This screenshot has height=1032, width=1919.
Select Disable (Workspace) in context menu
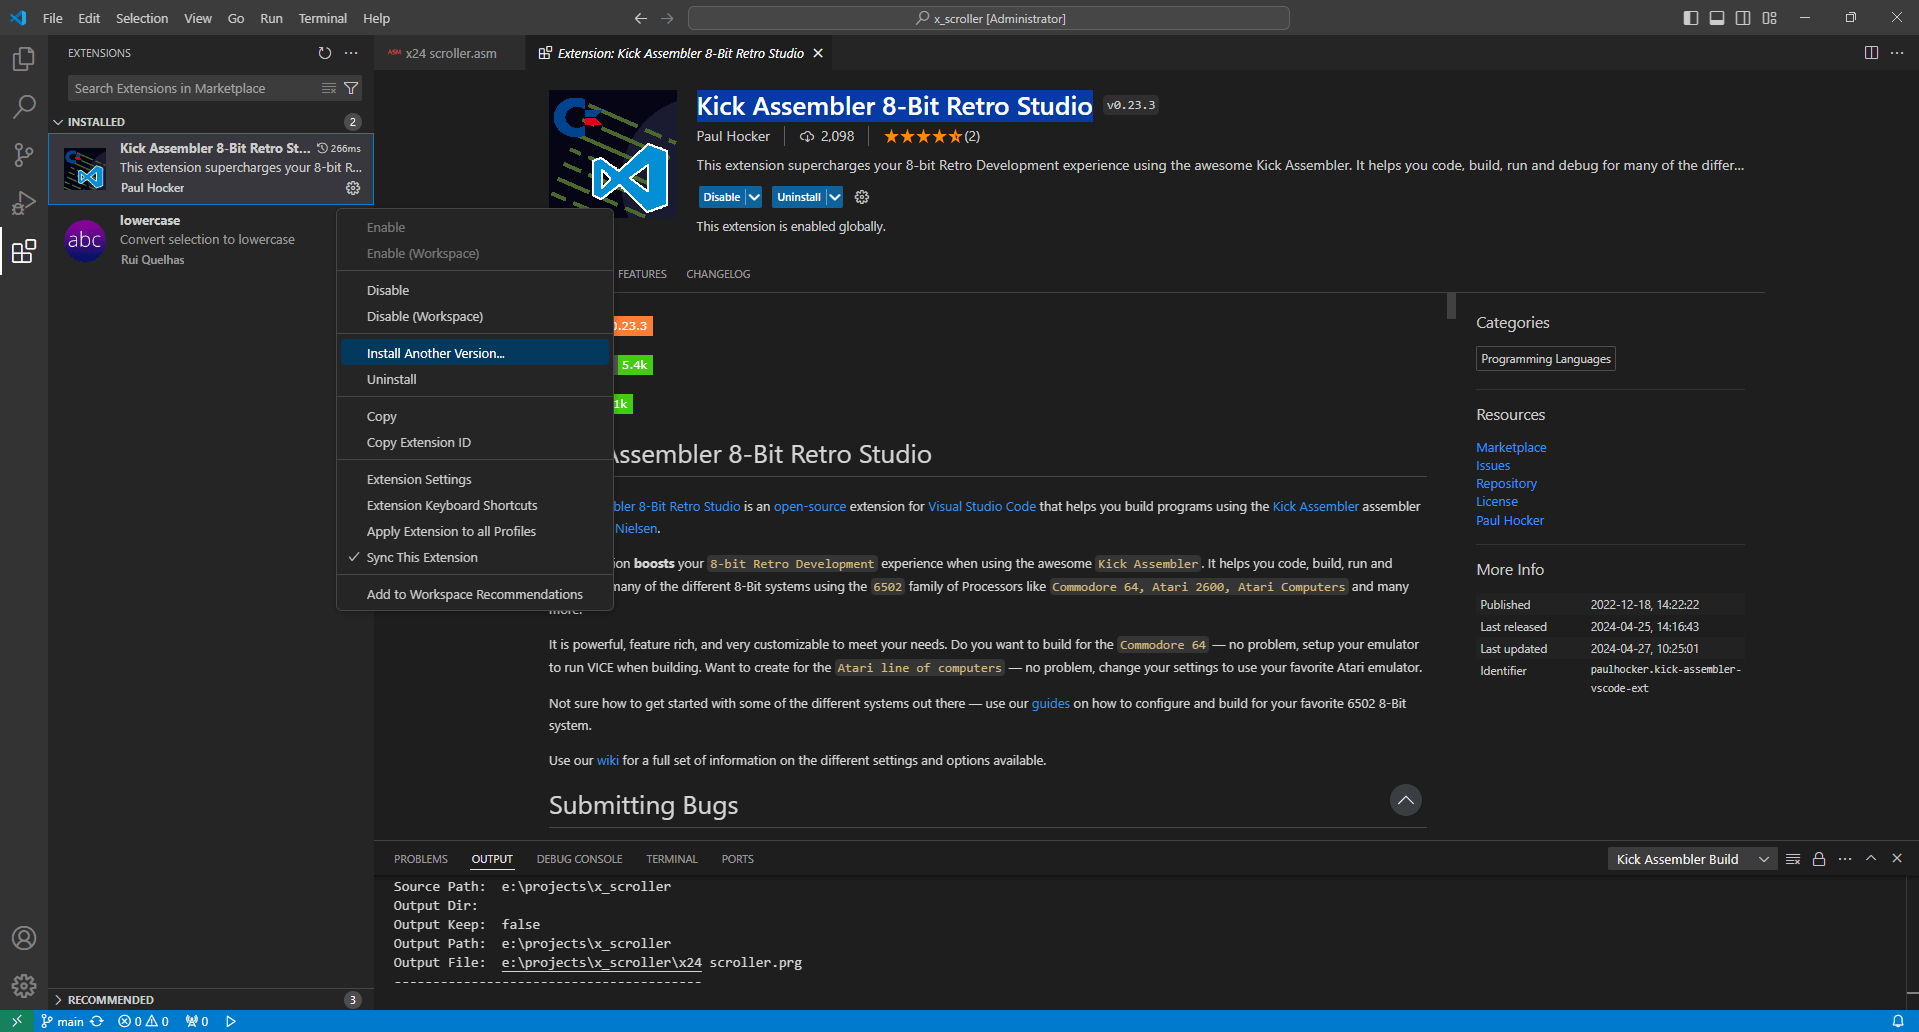[x=474, y=316]
